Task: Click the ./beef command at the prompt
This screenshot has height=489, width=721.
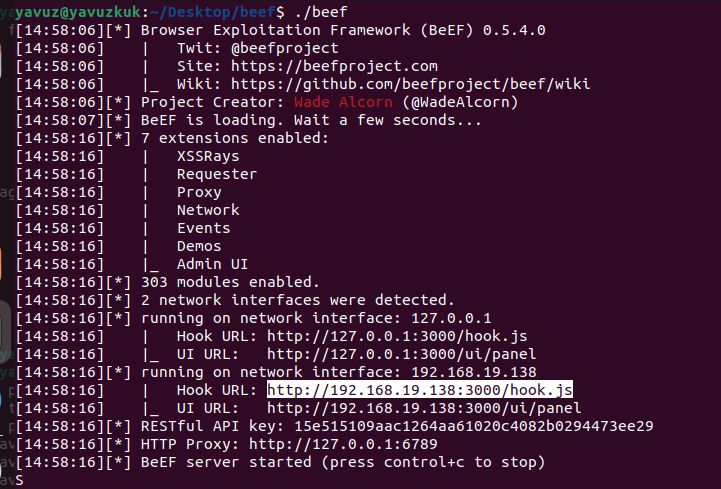Action: coord(321,12)
